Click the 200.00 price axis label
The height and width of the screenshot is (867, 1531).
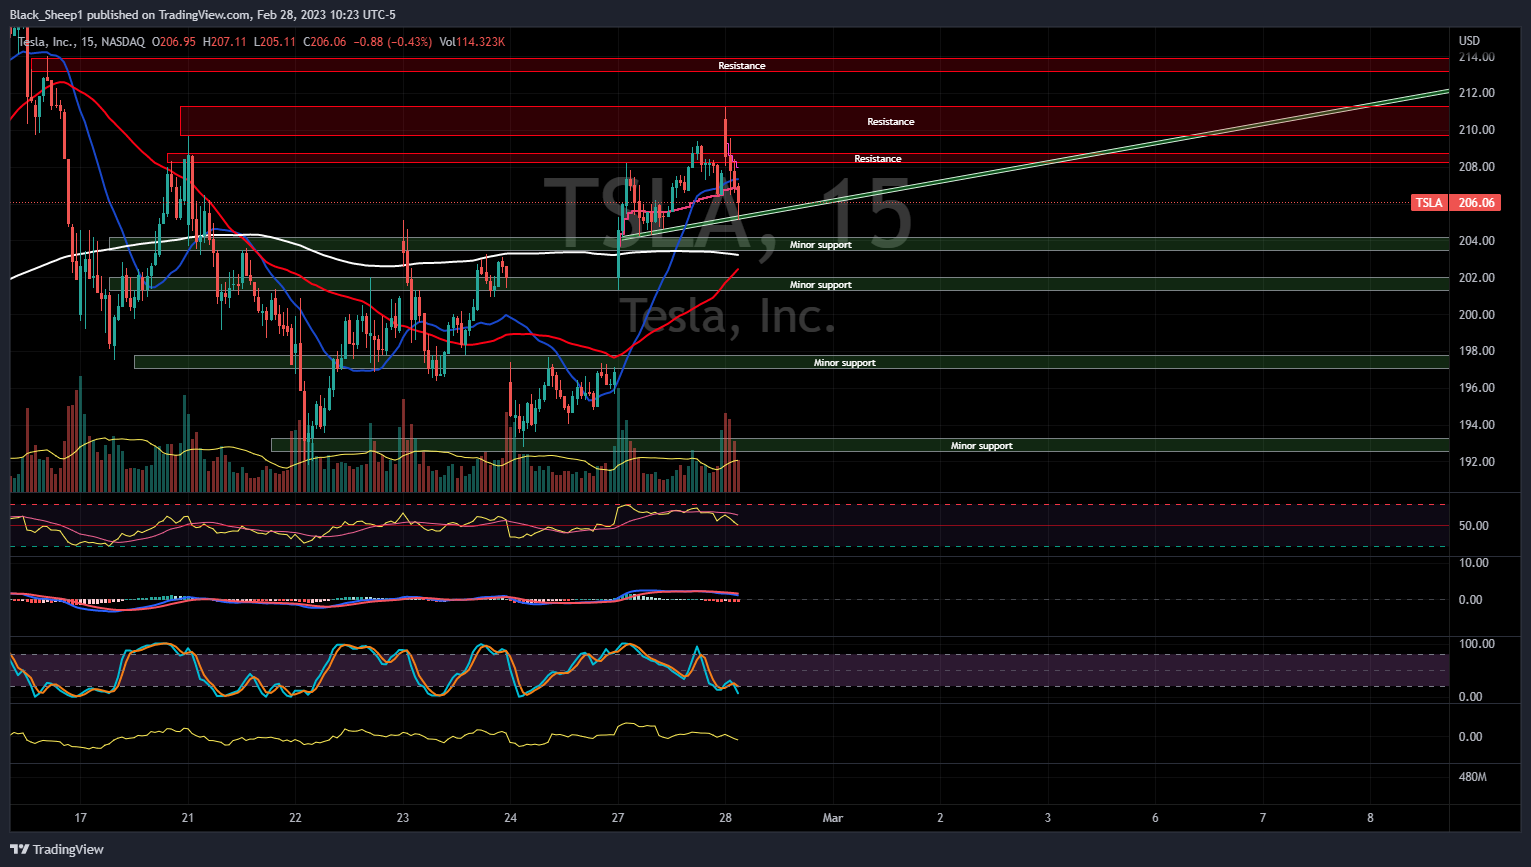[1476, 315]
